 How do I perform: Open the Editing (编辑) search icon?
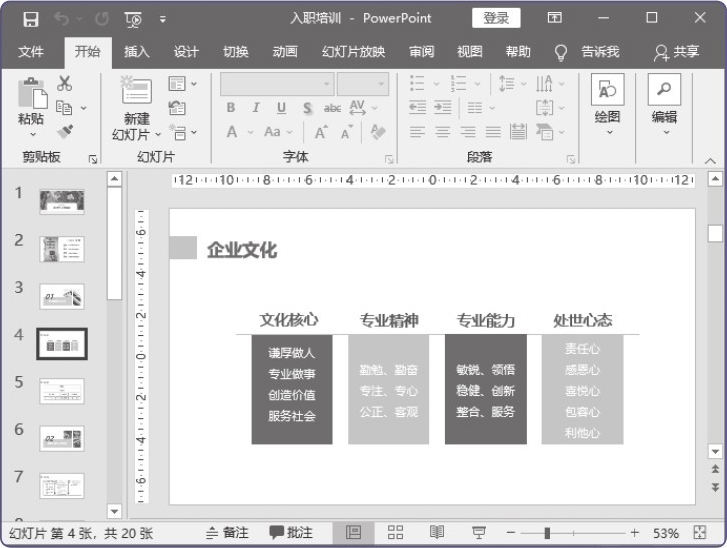pyautogui.click(x=664, y=90)
